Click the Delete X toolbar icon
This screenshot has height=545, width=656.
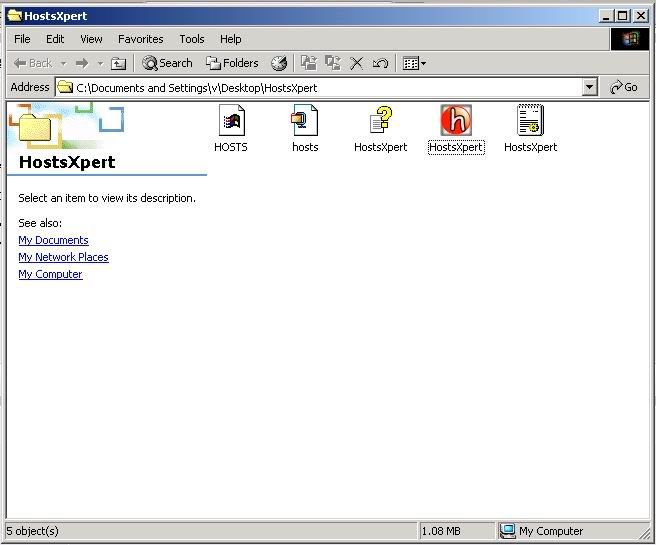coord(356,64)
